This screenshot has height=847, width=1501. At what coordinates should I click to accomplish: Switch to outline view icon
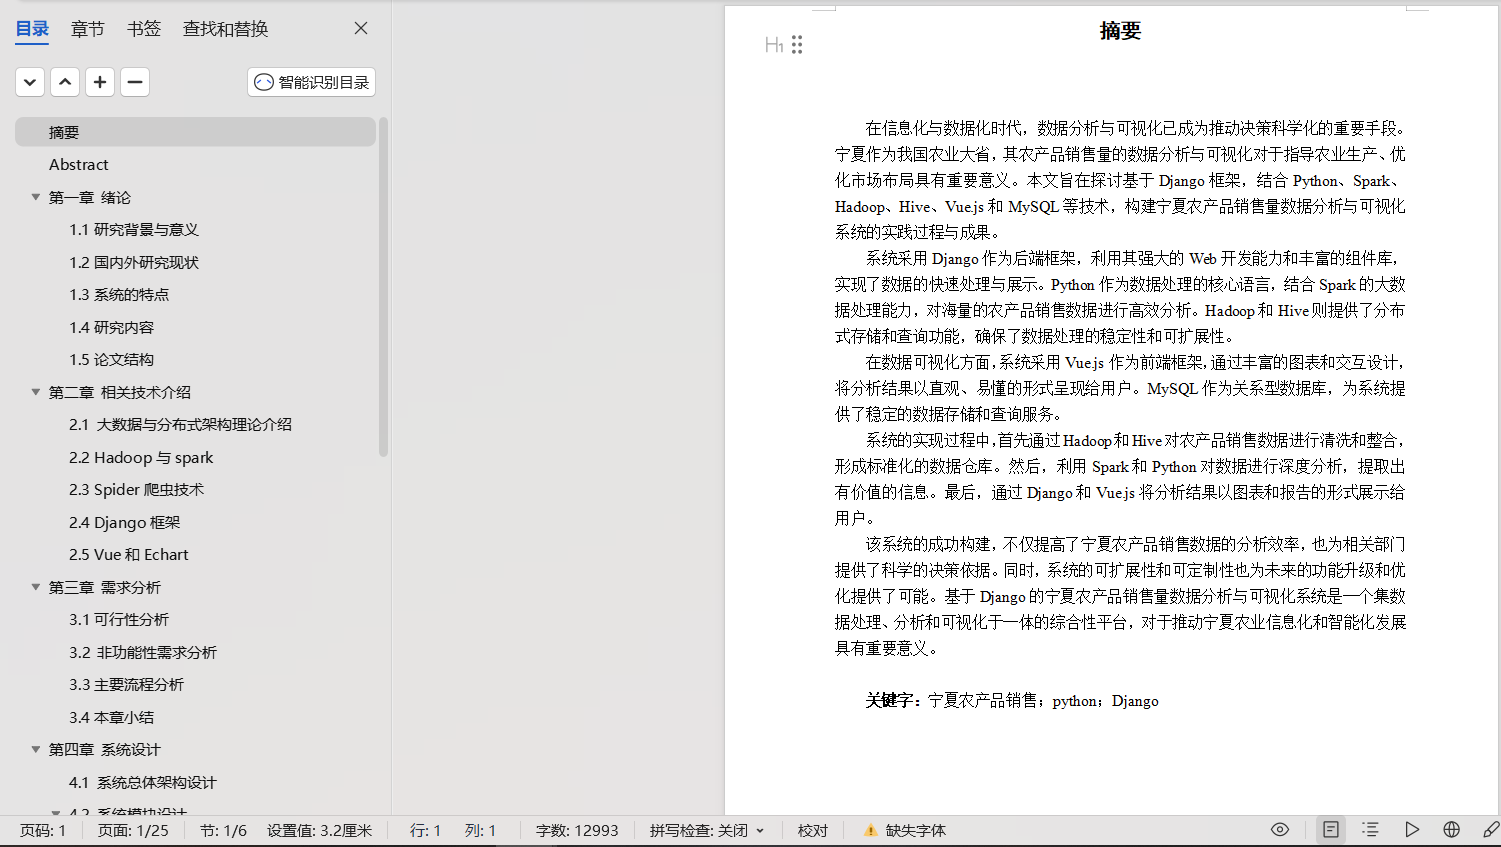click(1370, 829)
